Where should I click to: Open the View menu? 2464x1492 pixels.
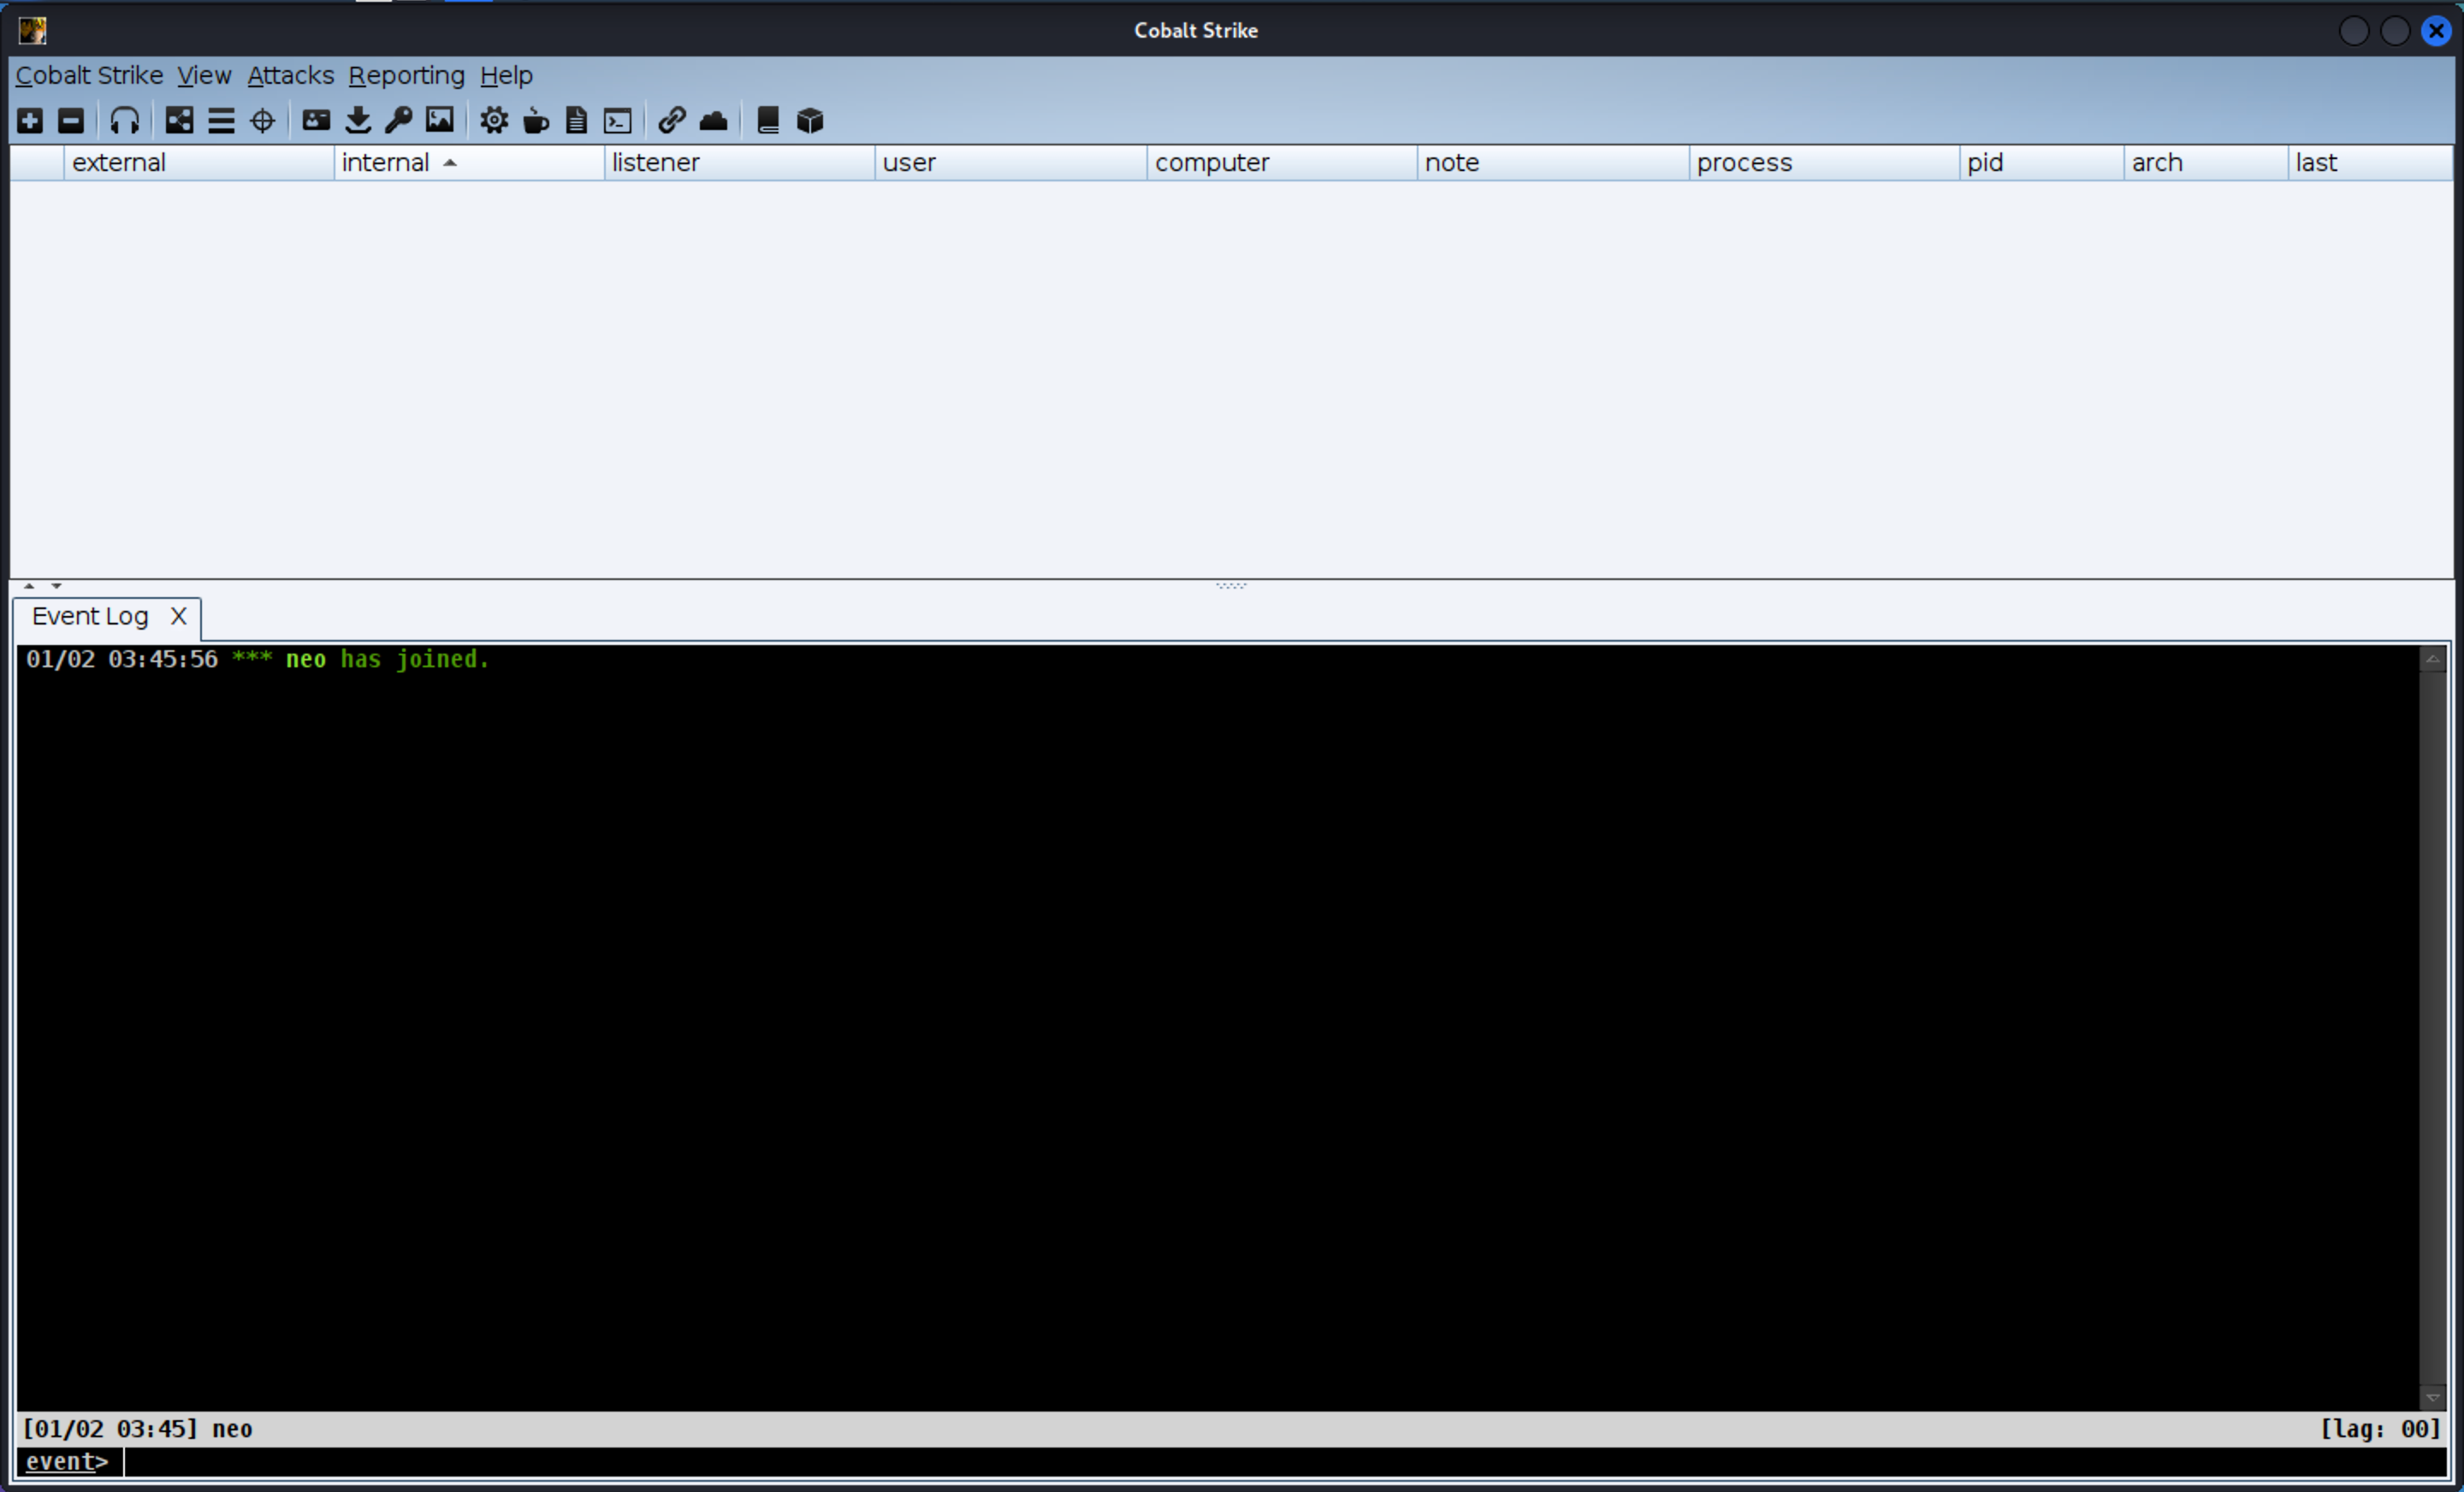coord(205,76)
